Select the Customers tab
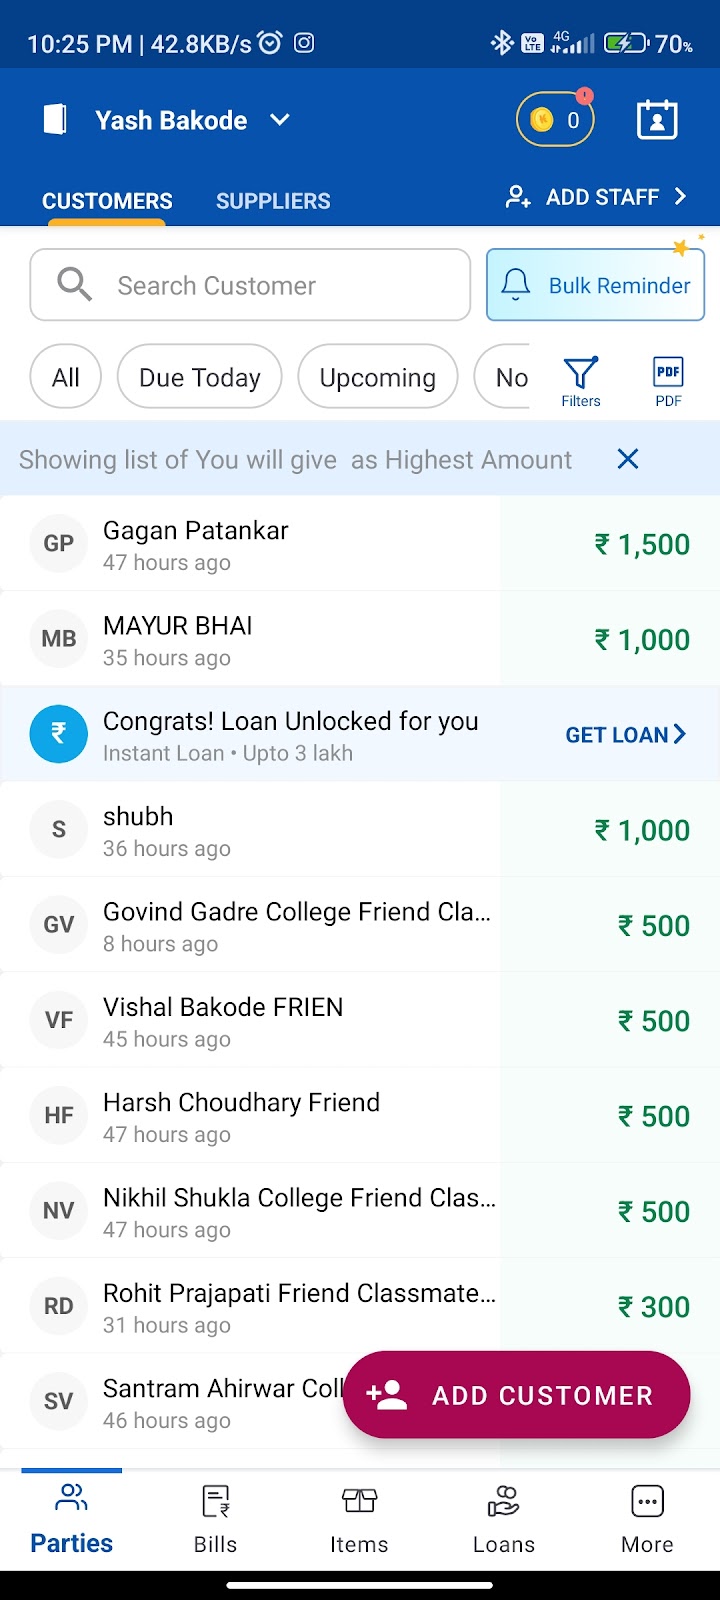This screenshot has height=1600, width=720. [107, 201]
